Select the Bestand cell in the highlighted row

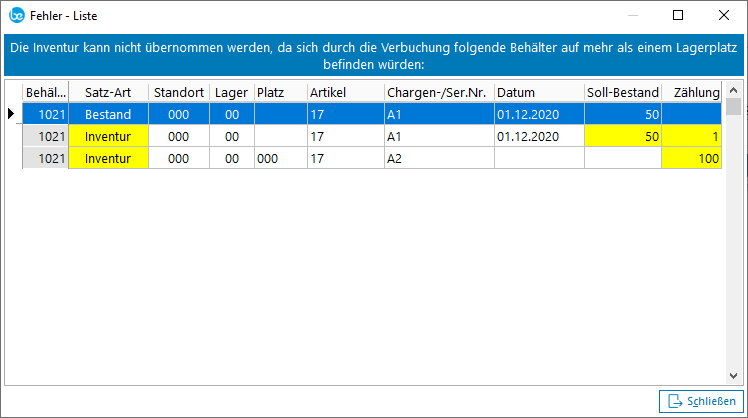[x=108, y=115]
